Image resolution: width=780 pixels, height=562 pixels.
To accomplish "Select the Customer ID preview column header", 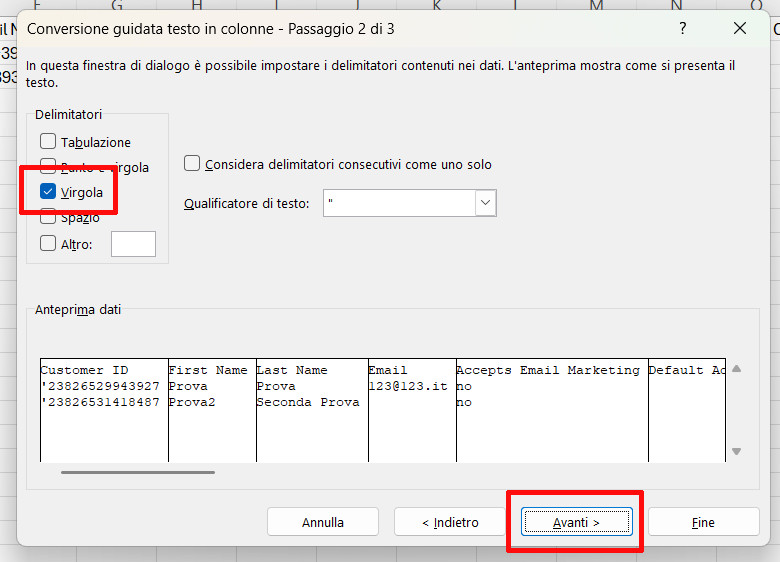I will pyautogui.click(x=84, y=370).
